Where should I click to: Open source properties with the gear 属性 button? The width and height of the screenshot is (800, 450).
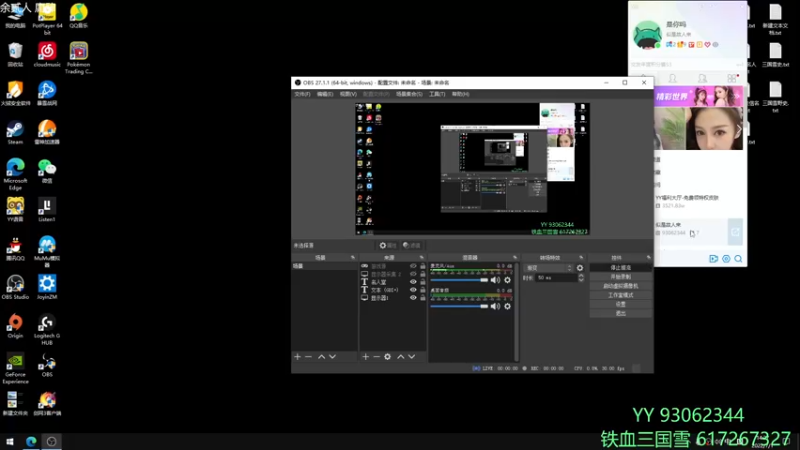pos(388,245)
